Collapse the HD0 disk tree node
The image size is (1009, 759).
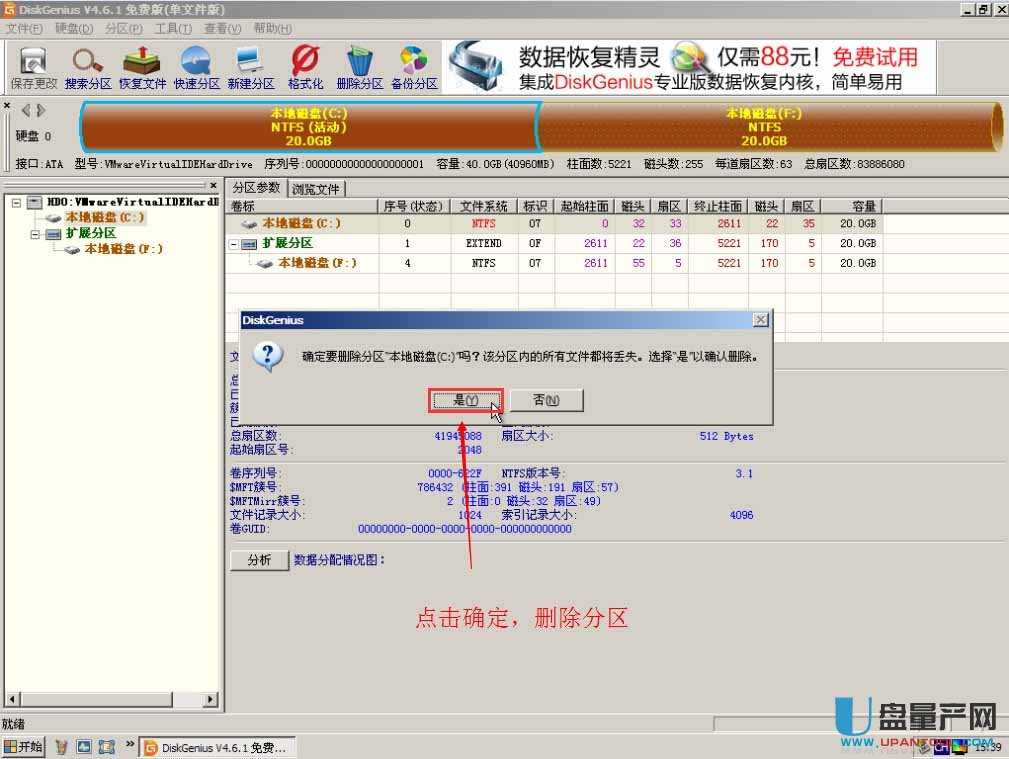click(17, 202)
